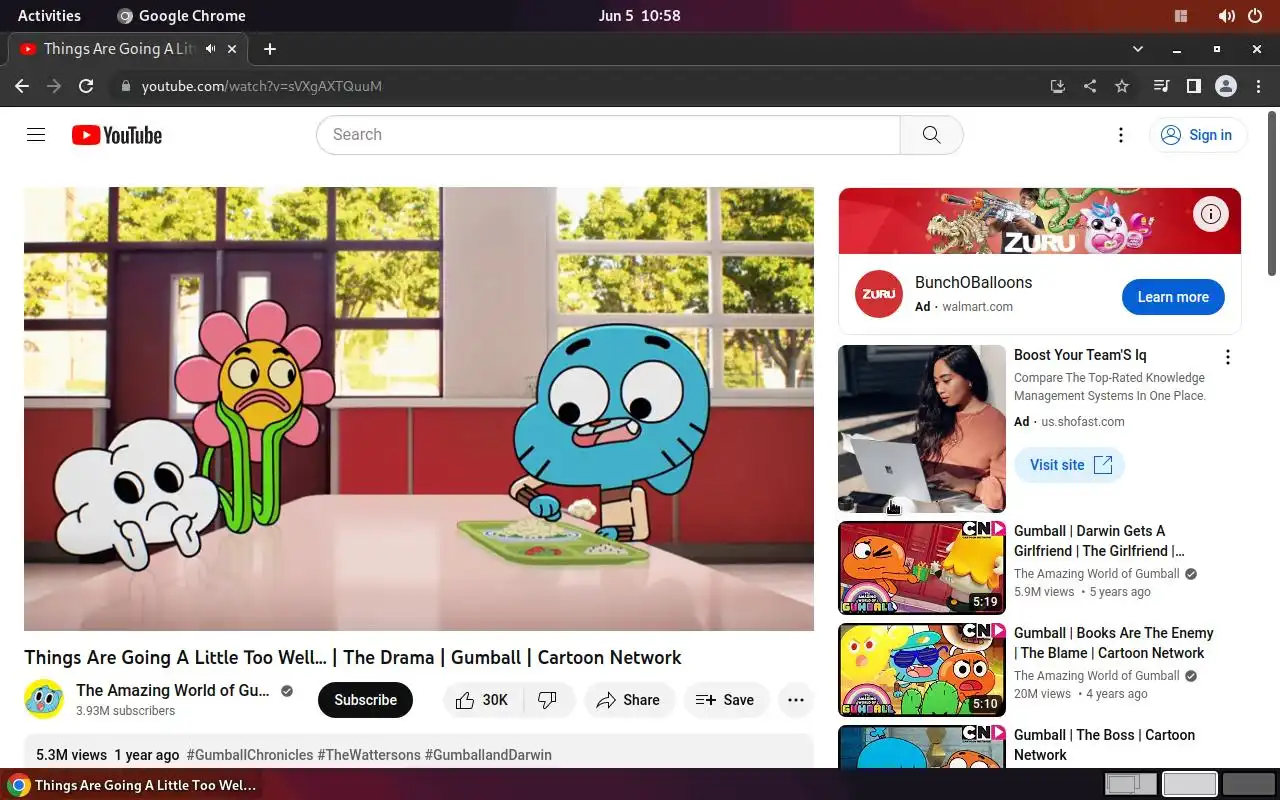This screenshot has height=800, width=1280.
Task: Expand the tab search dropdown chevron
Action: coord(1137,48)
